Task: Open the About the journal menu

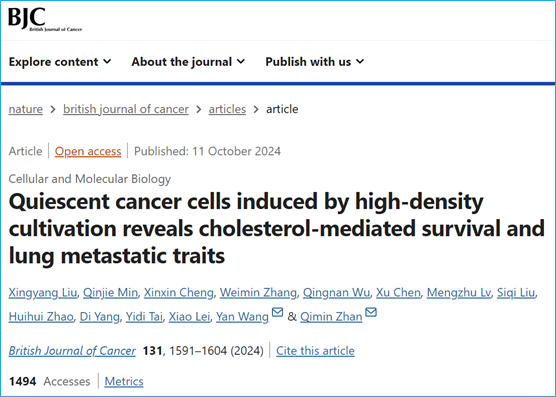Action: [188, 62]
